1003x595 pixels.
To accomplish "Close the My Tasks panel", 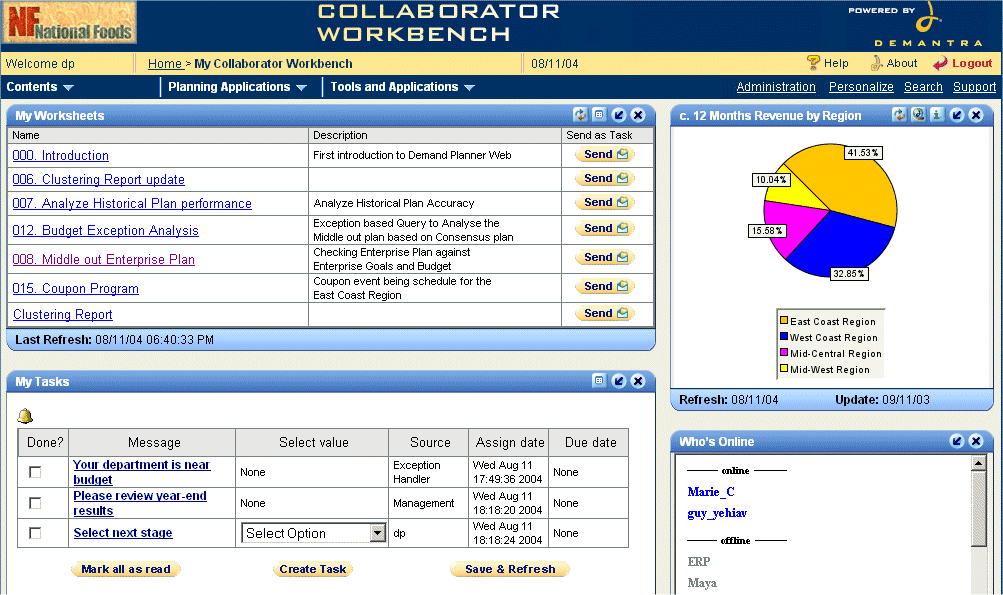I will tap(638, 381).
